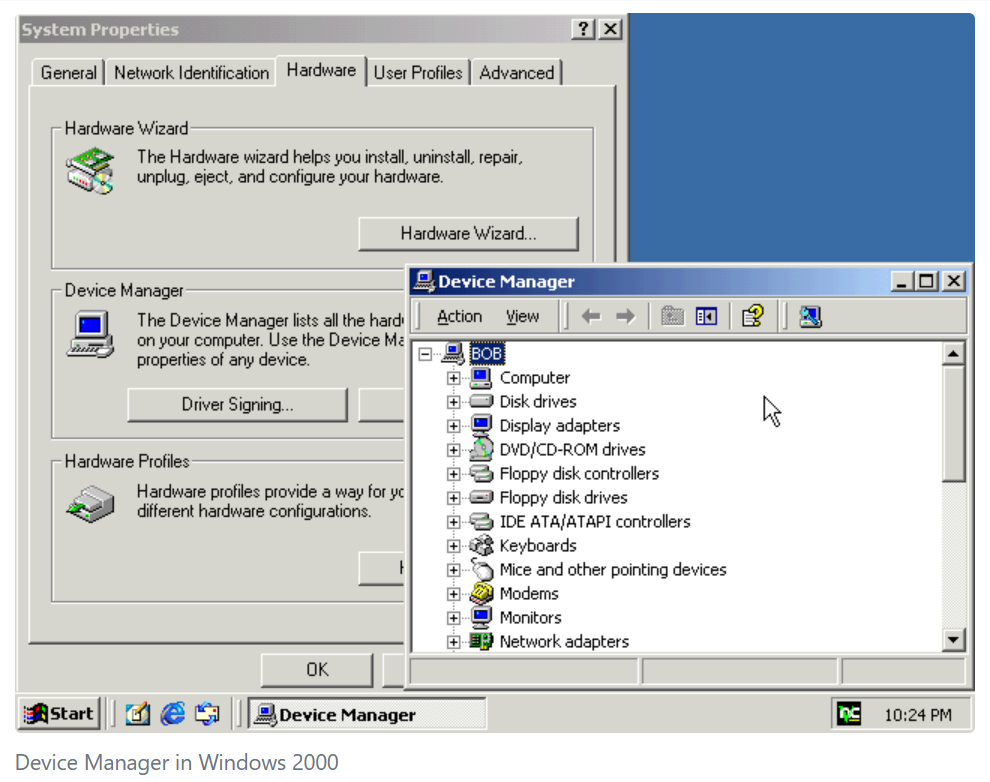The width and height of the screenshot is (990, 782).
Task: Click Device Manager taskbar button
Action: [x=367, y=714]
